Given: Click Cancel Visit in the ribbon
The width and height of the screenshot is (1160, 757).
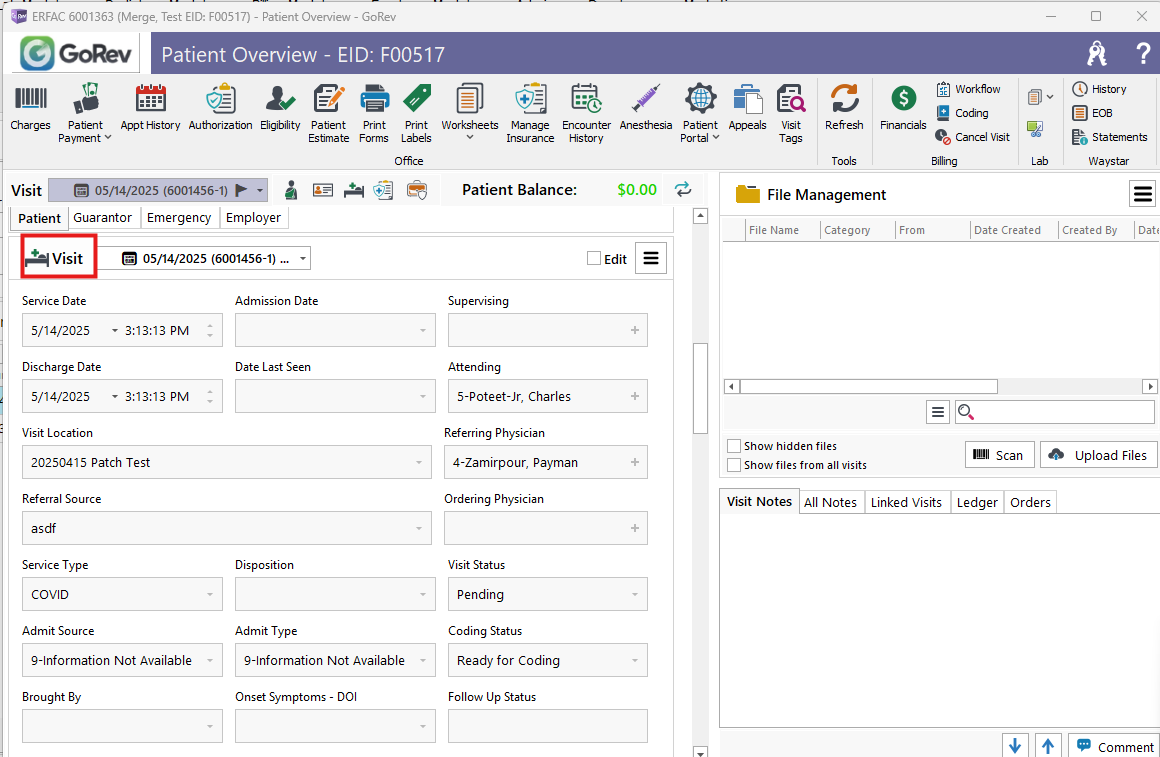Looking at the screenshot, I should pos(973,137).
